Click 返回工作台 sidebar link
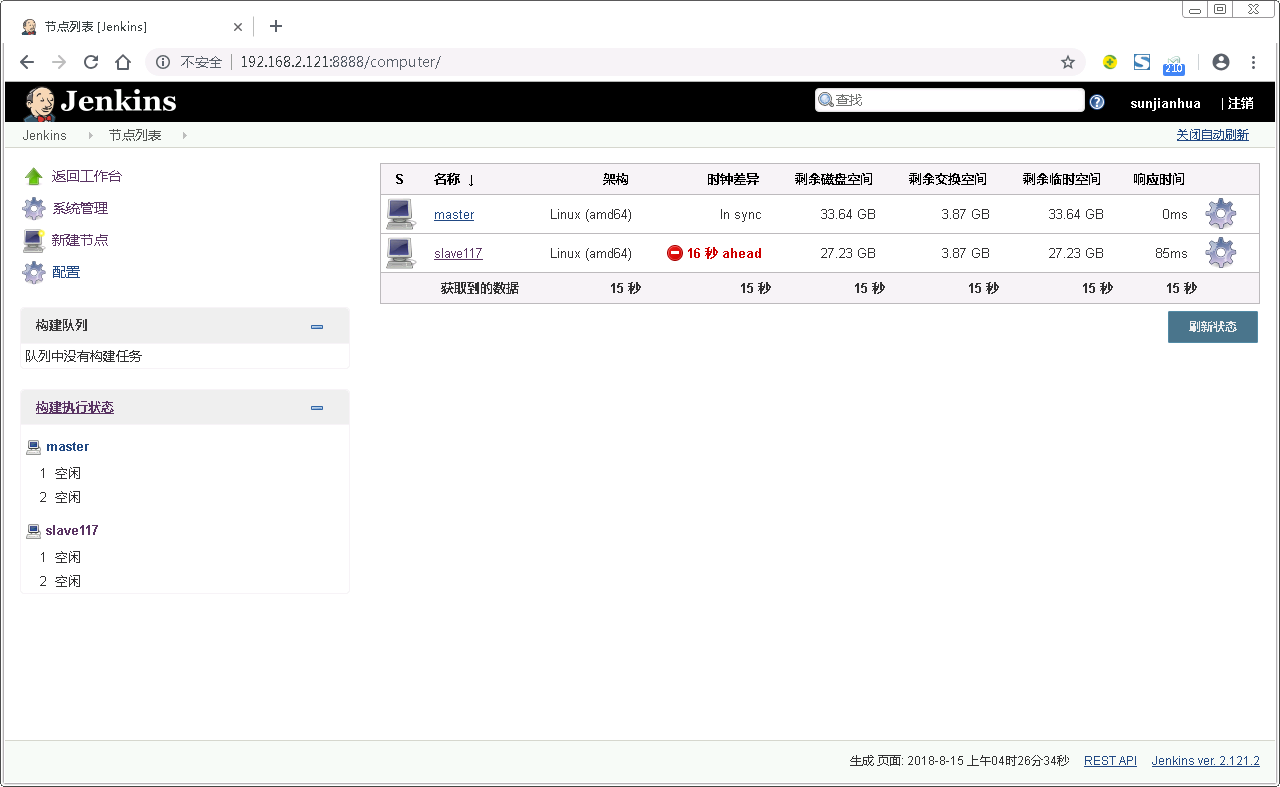Image resolution: width=1280 pixels, height=787 pixels. (87, 176)
